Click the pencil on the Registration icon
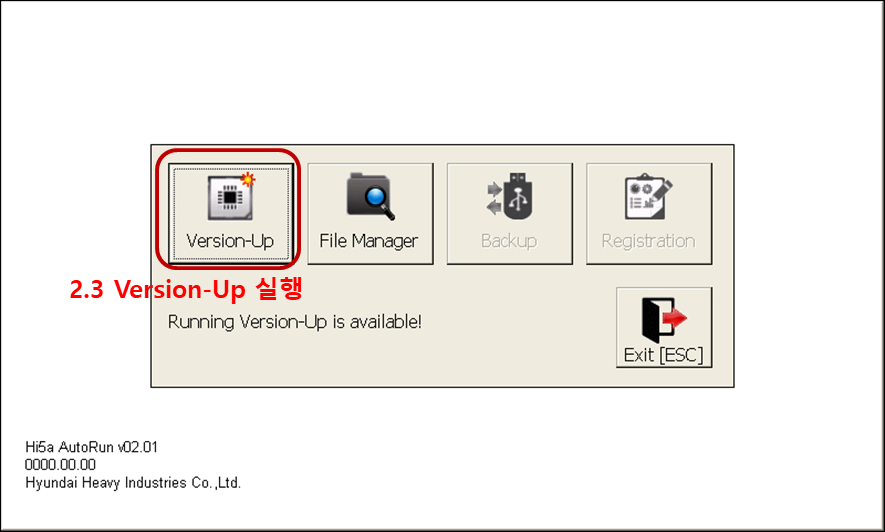This screenshot has width=885, height=532. point(661,191)
